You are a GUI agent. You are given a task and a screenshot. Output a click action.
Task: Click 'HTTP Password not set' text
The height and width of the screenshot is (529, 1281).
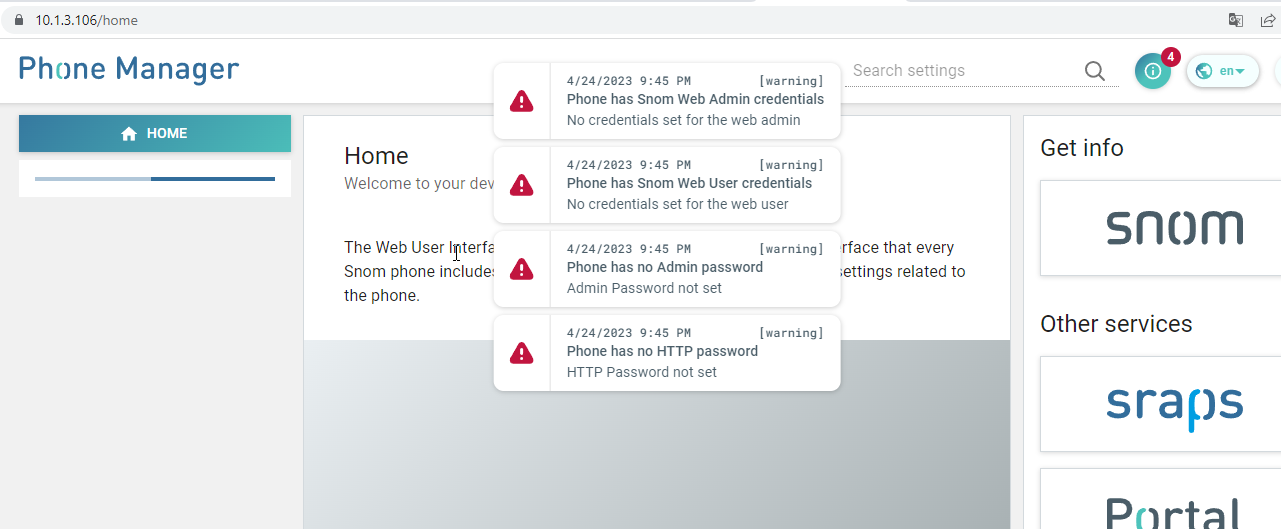pyautogui.click(x=642, y=372)
